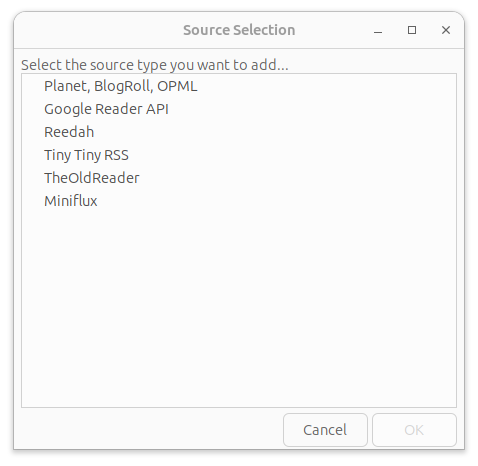Select Miniflux in the list

pos(239,201)
